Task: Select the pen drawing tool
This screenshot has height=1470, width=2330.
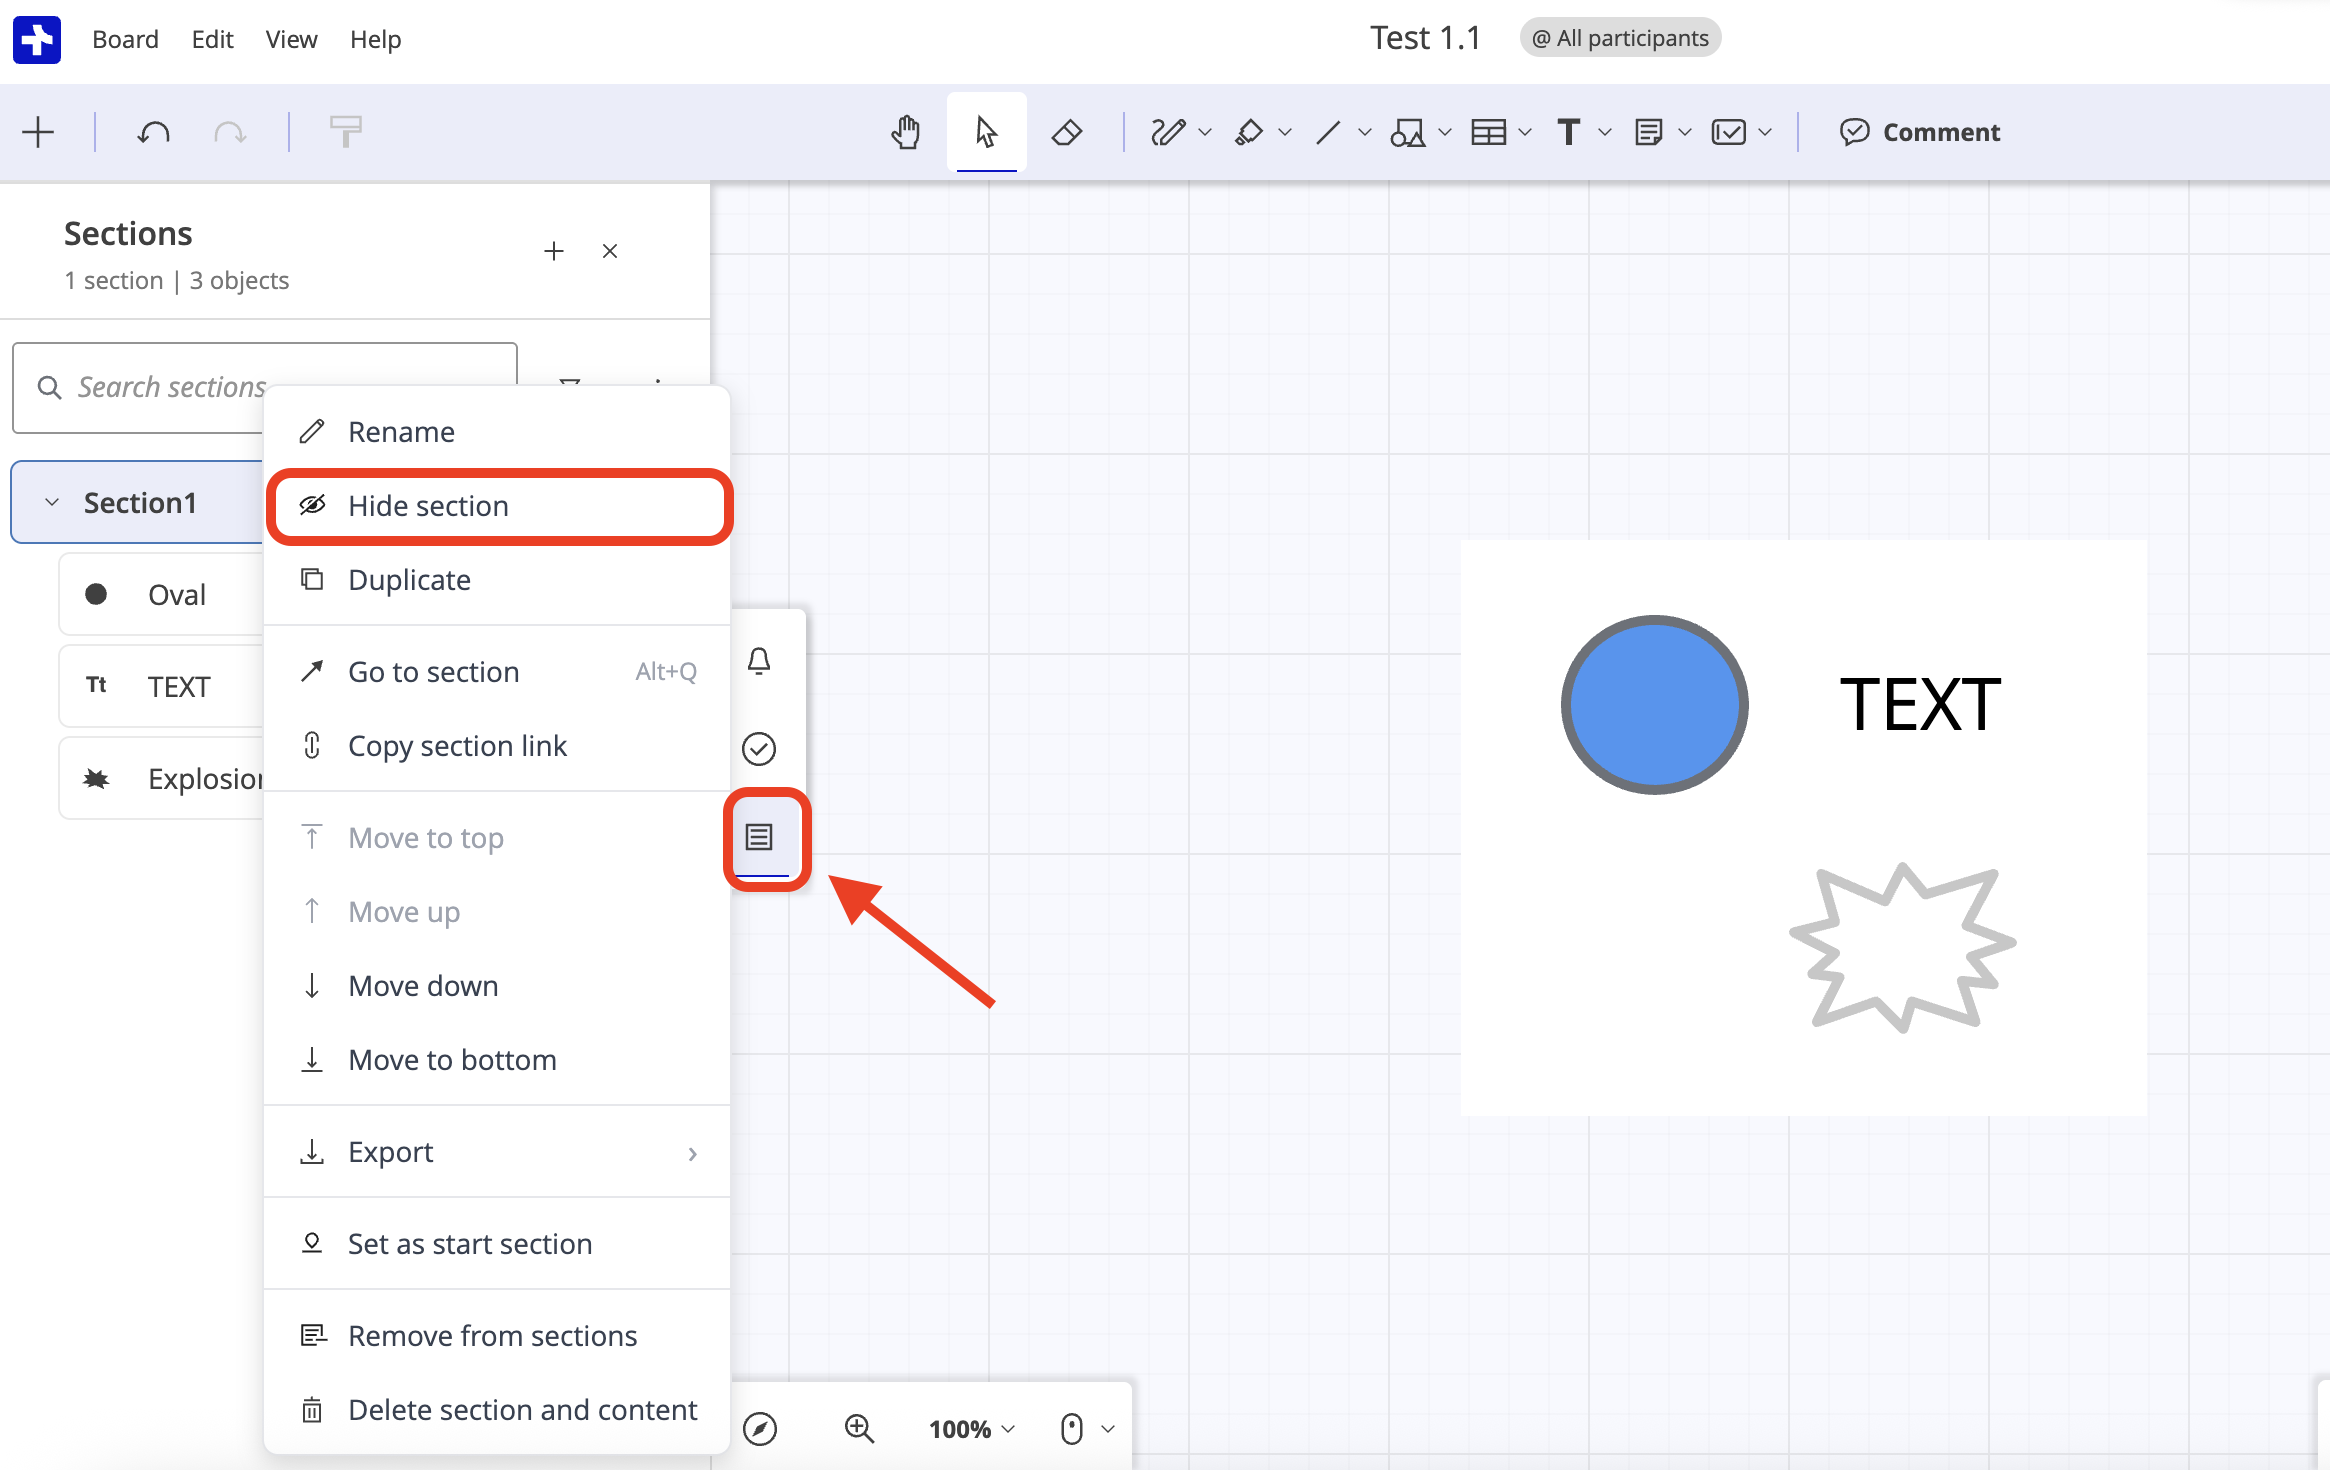Action: coord(1167,132)
